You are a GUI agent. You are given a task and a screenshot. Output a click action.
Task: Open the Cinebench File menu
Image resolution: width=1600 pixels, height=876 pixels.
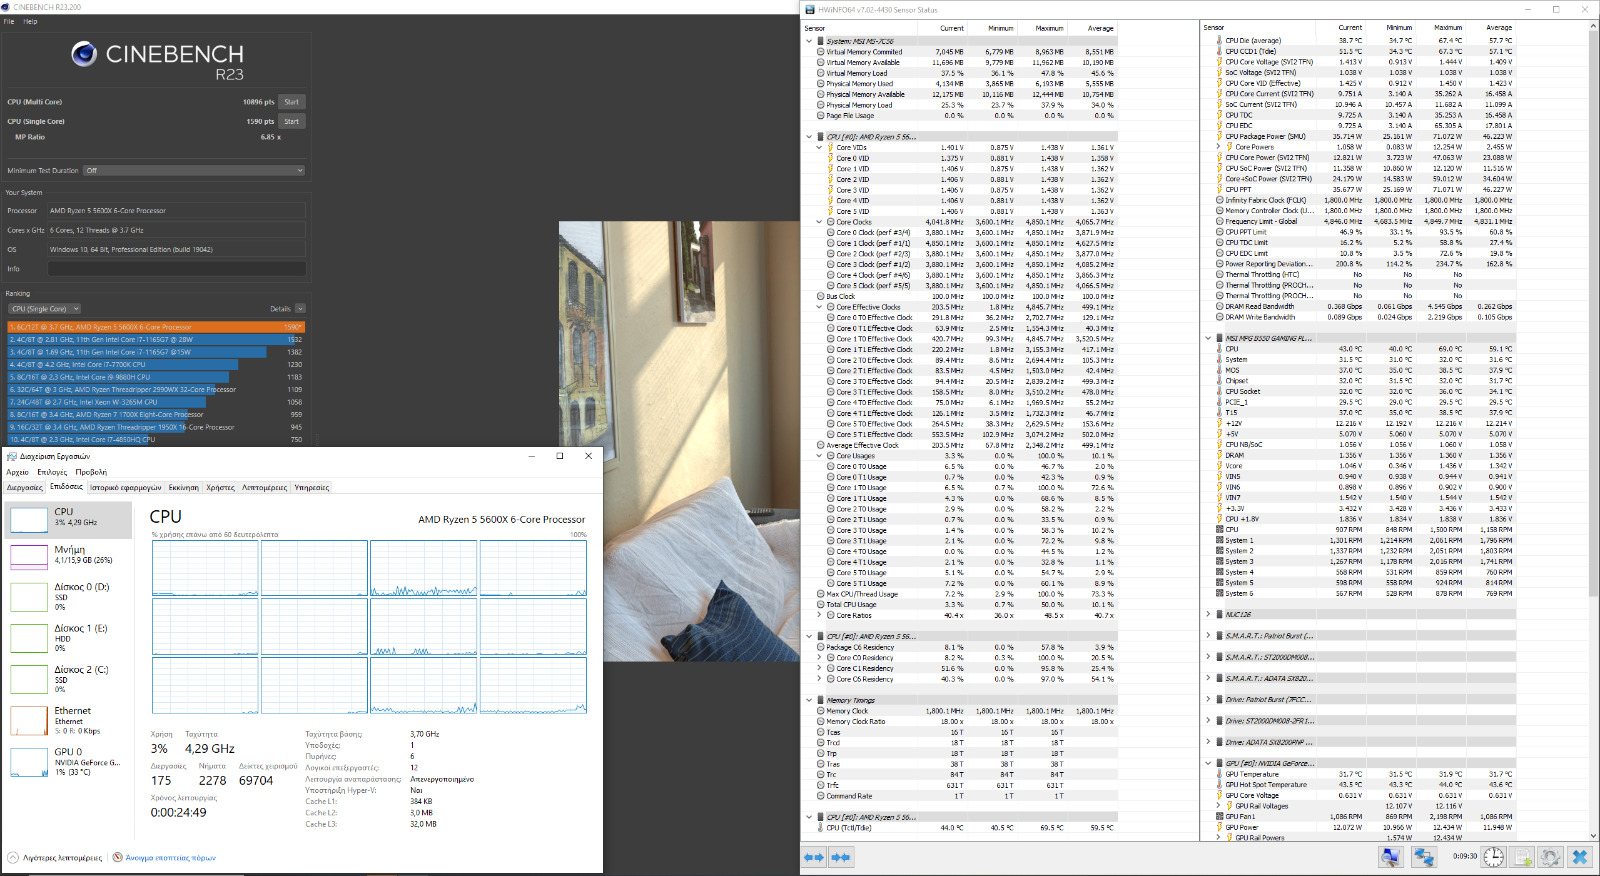[9, 21]
